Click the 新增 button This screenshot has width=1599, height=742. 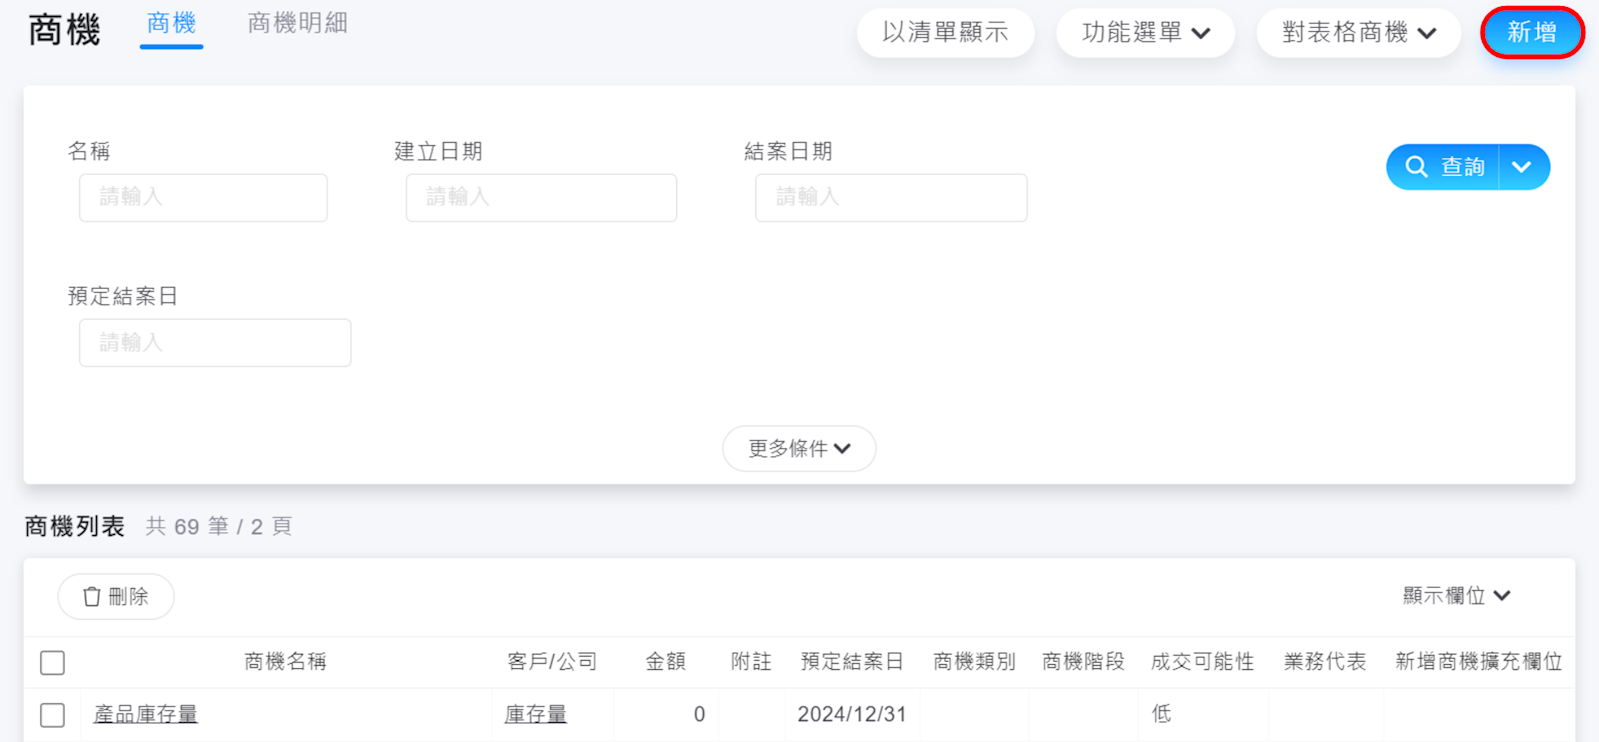1531,33
